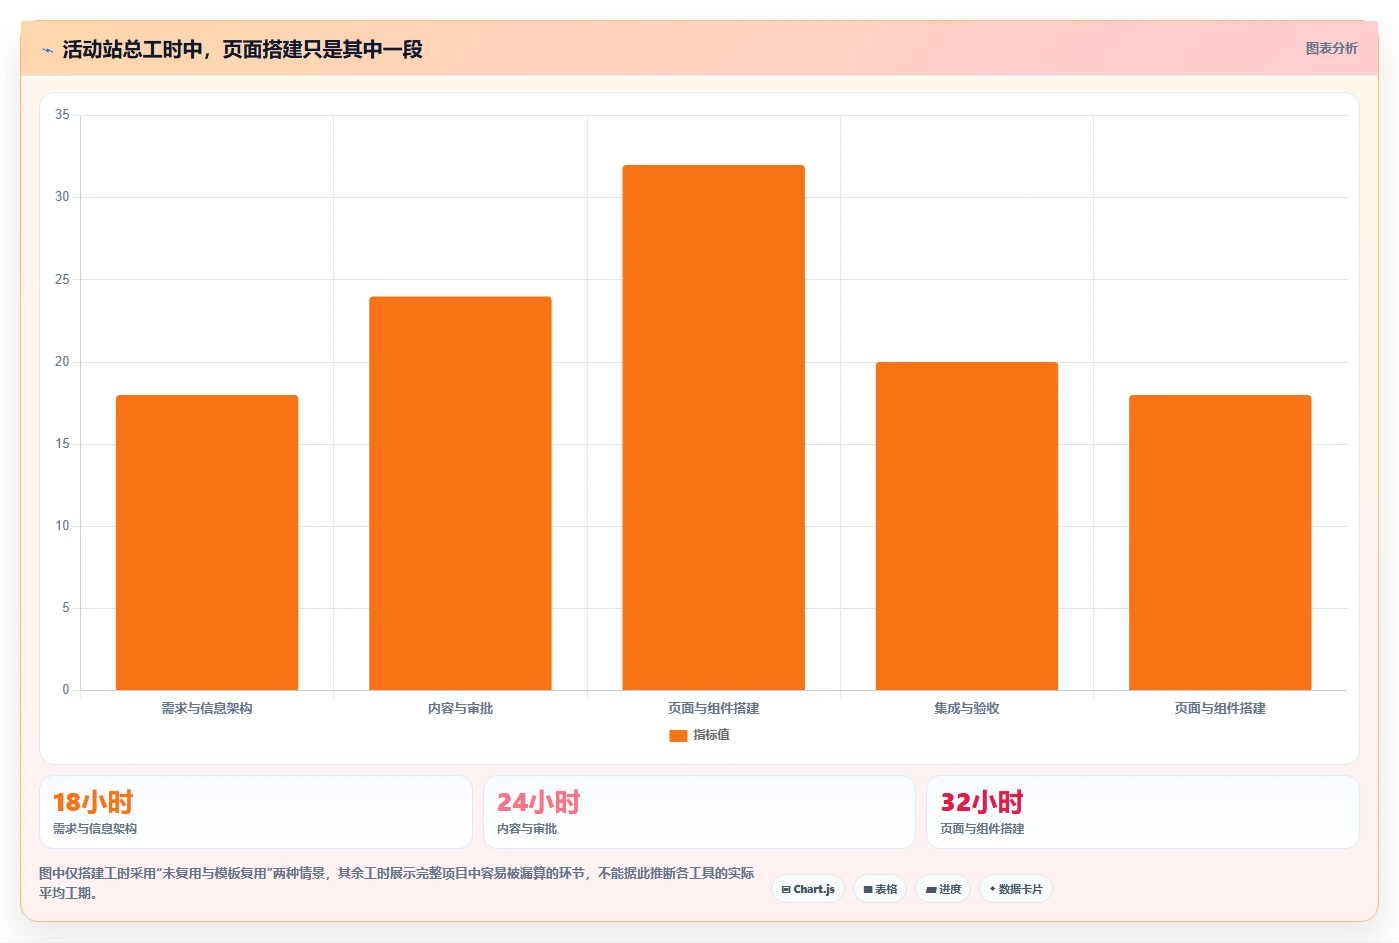Click the 35 tick on the y-axis

click(x=62, y=115)
